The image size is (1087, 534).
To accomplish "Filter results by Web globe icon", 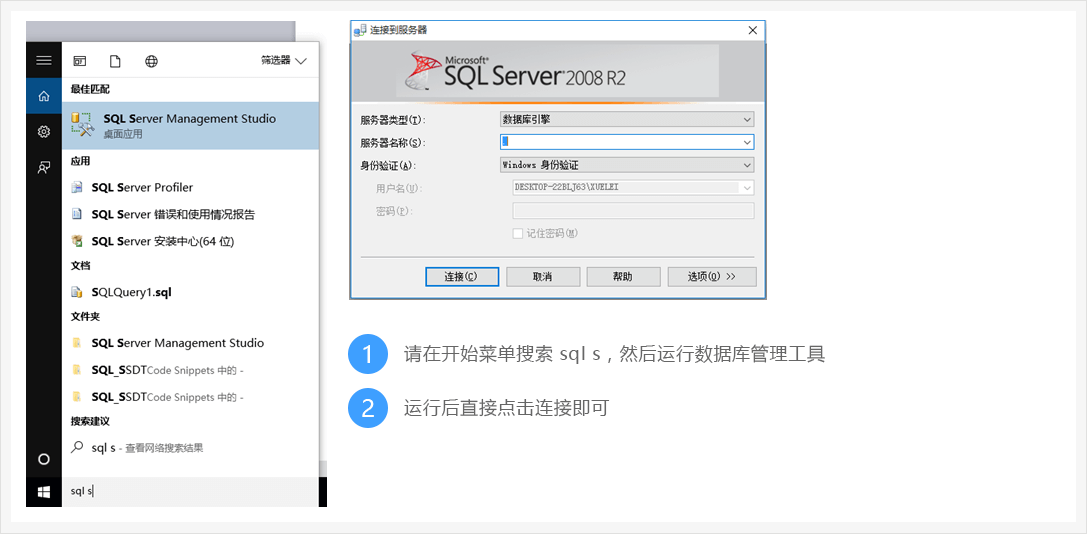I will [x=151, y=61].
